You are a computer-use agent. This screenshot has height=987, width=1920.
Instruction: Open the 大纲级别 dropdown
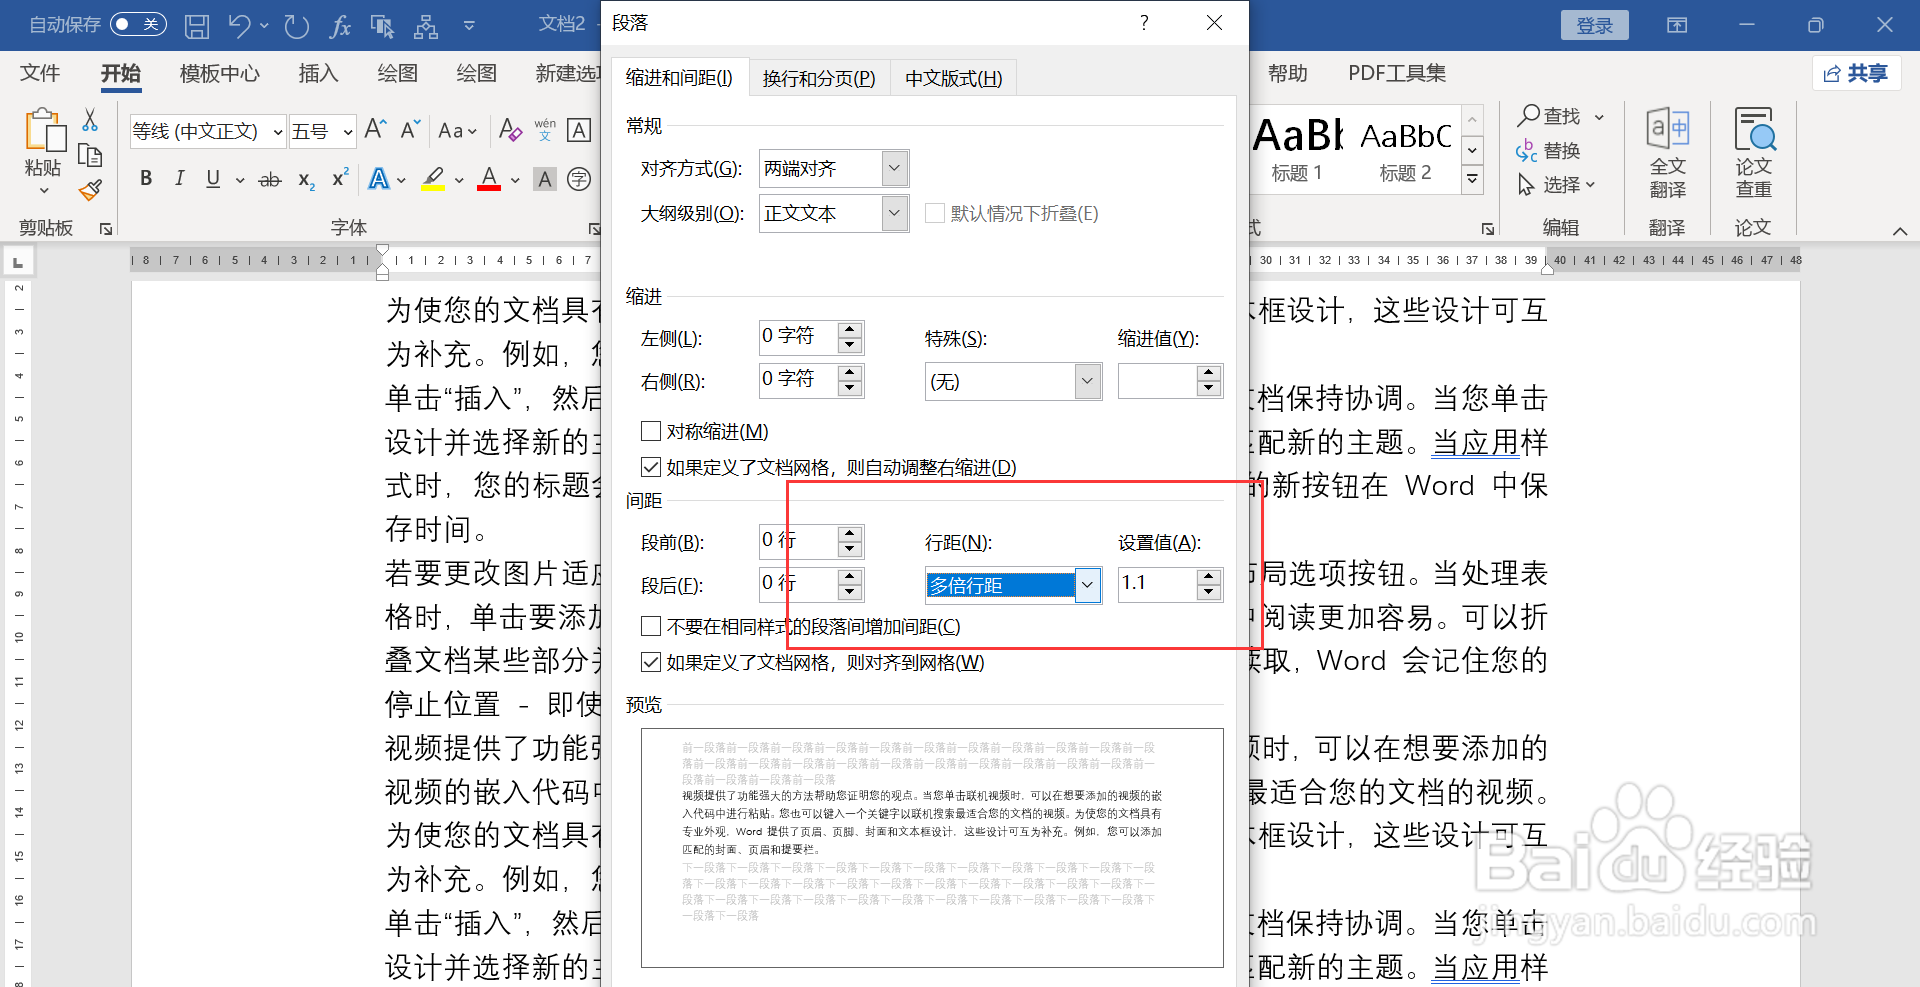(896, 213)
